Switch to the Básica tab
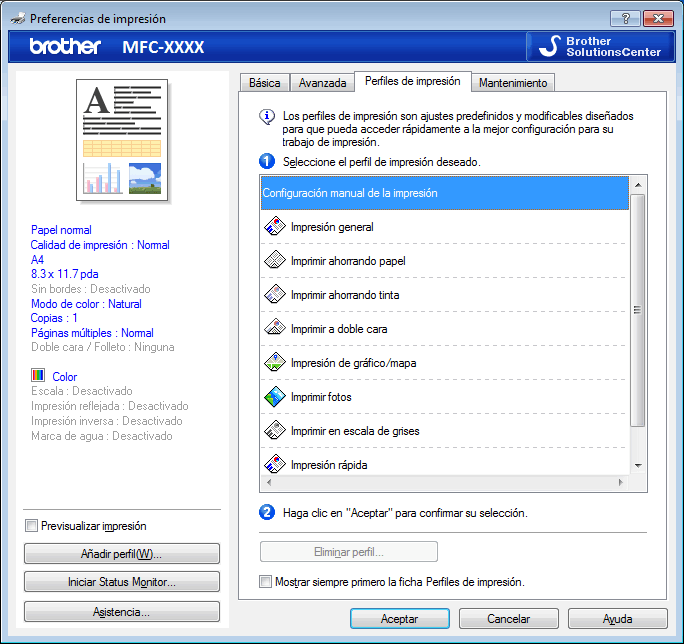Image resolution: width=684 pixels, height=644 pixels. click(264, 82)
